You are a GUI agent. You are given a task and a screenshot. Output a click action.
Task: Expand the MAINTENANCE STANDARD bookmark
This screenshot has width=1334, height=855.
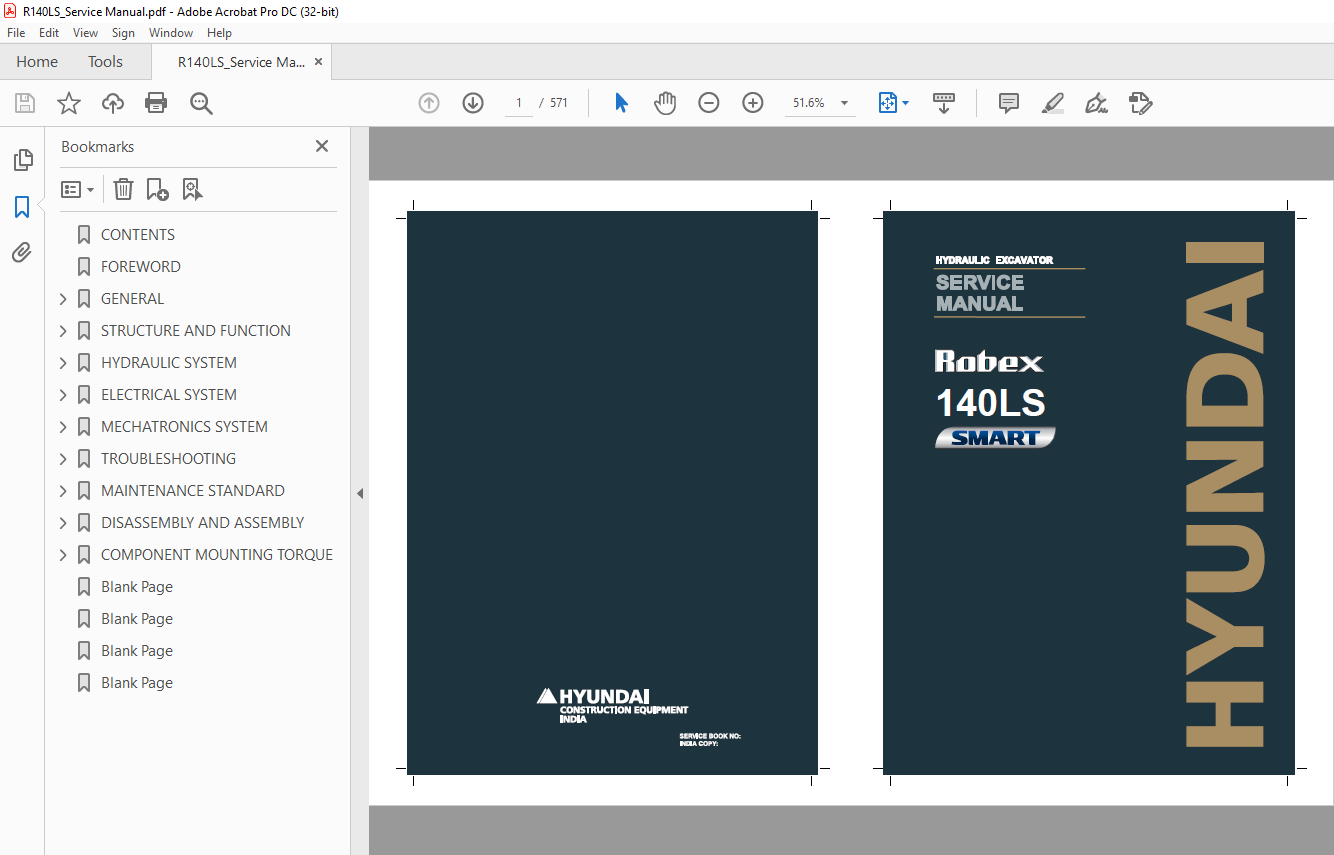click(64, 491)
